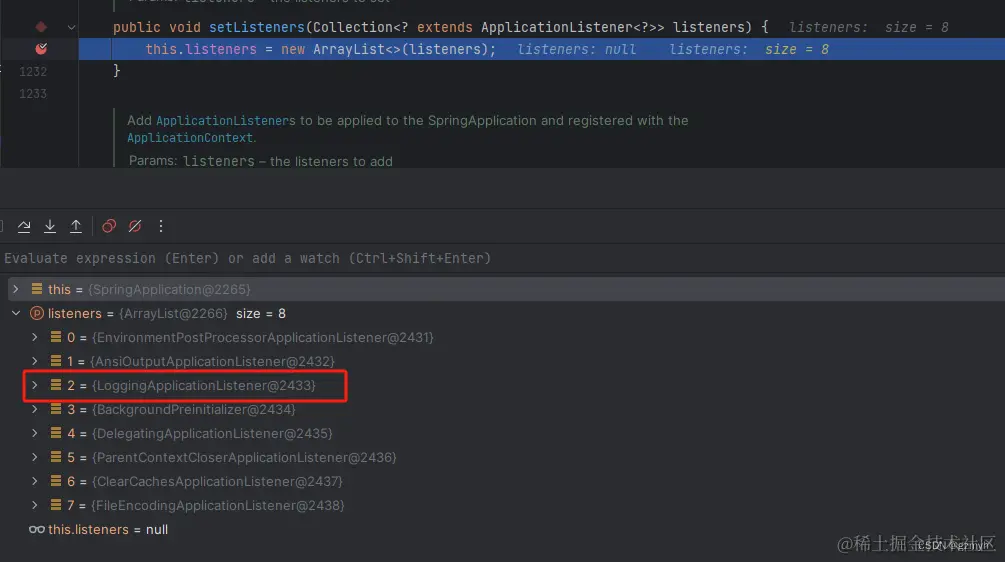
Task: Select '{LoggingApplicationListener@2433}' value text
Action: click(204, 385)
